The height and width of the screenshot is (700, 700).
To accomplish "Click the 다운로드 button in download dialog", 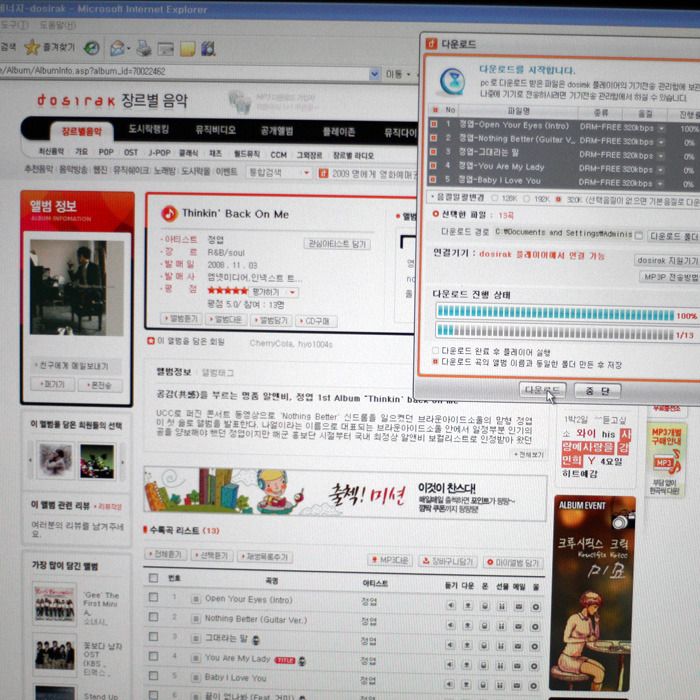I will pyautogui.click(x=542, y=390).
